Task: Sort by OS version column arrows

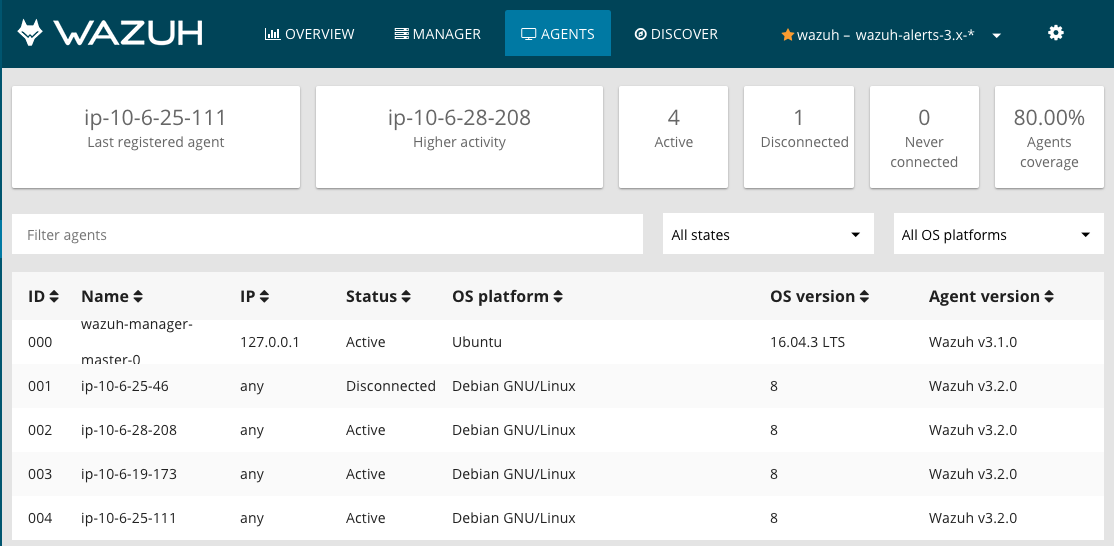Action: coord(864,297)
